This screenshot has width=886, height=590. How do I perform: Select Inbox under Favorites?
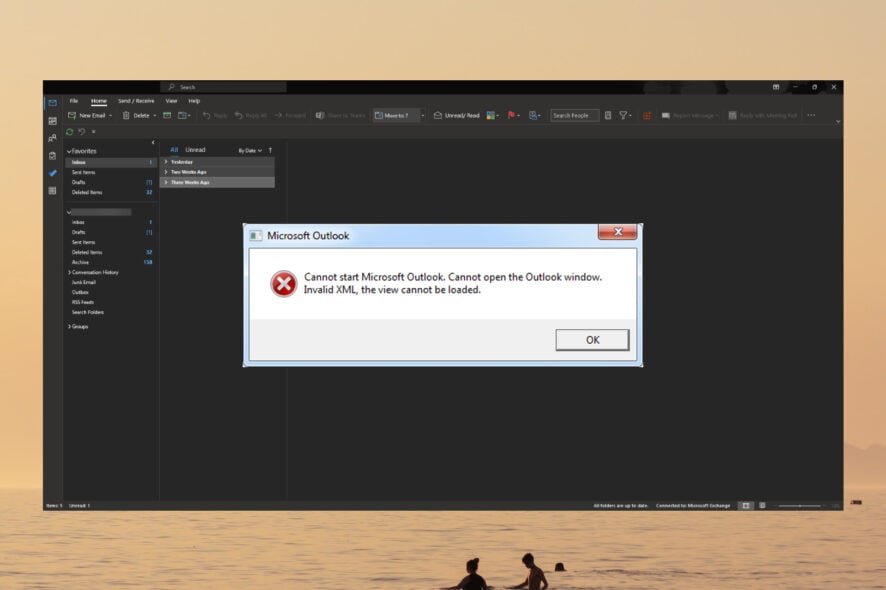point(111,162)
